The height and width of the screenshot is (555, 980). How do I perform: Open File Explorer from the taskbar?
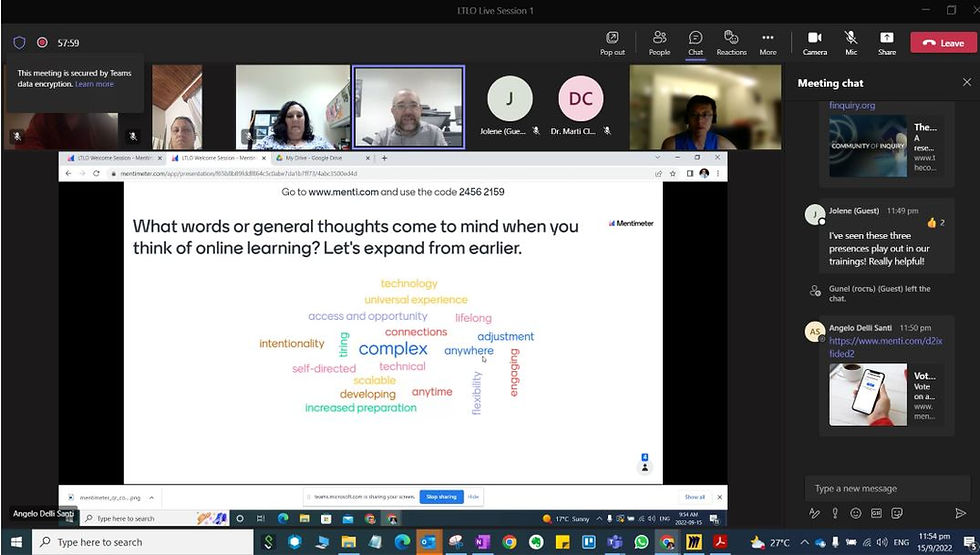click(x=349, y=542)
